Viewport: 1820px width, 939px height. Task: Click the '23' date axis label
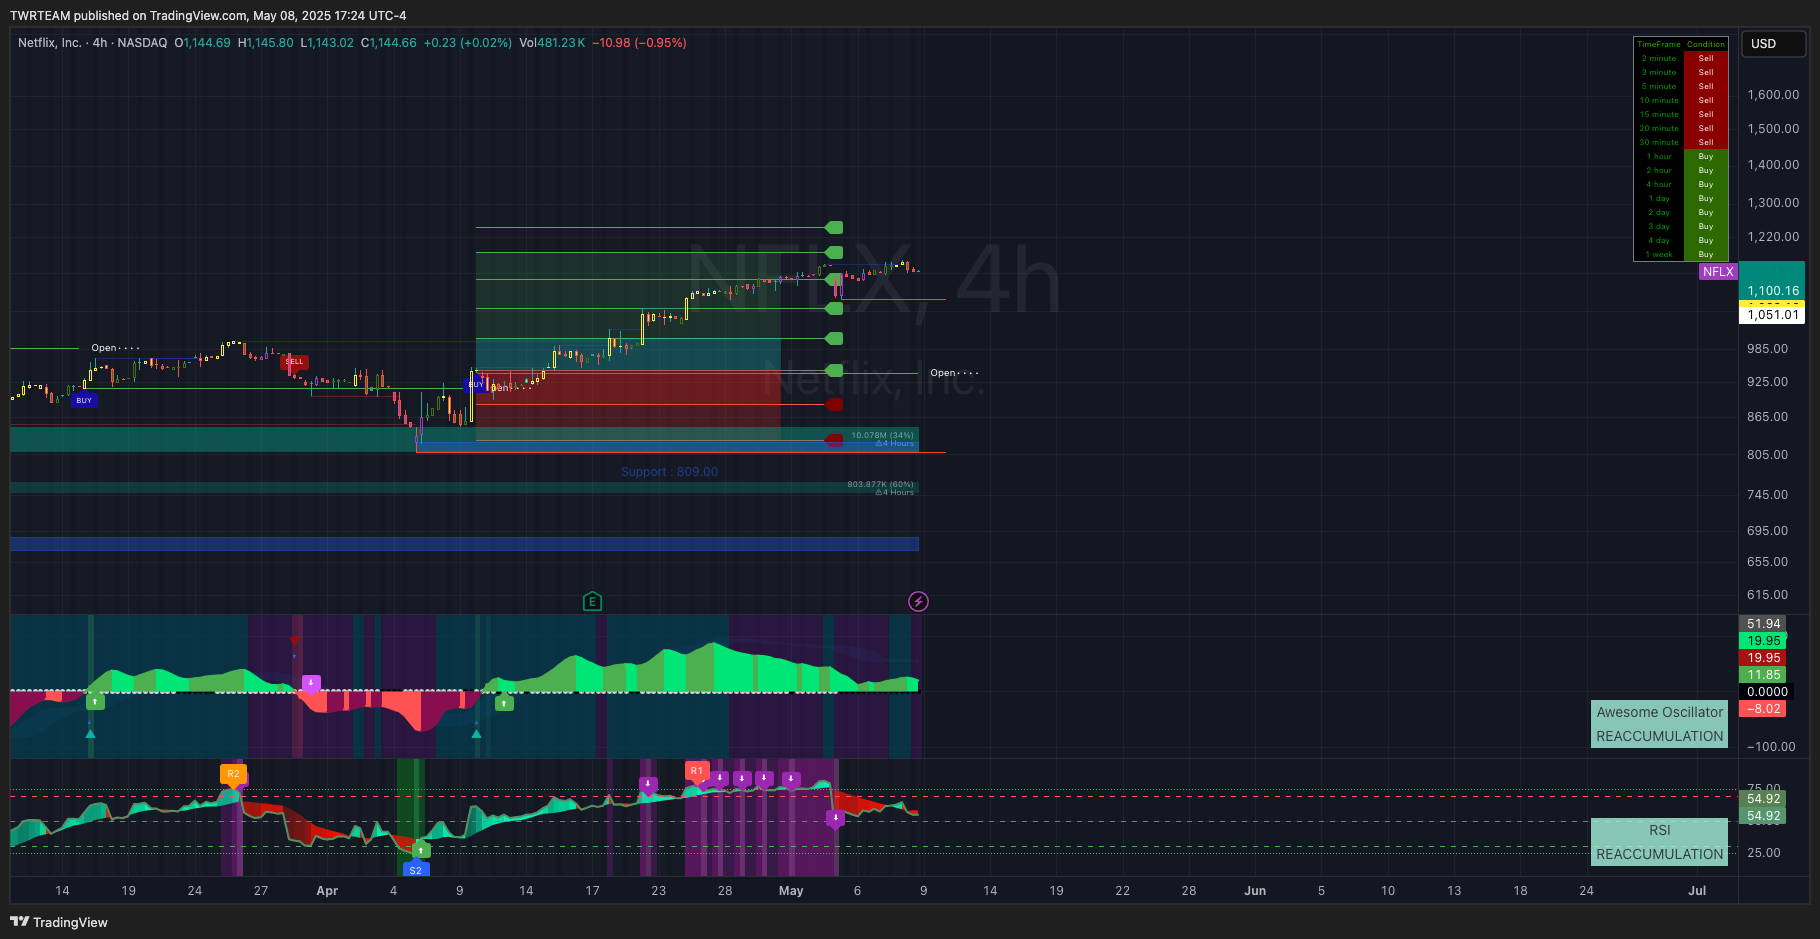pyautogui.click(x=658, y=891)
